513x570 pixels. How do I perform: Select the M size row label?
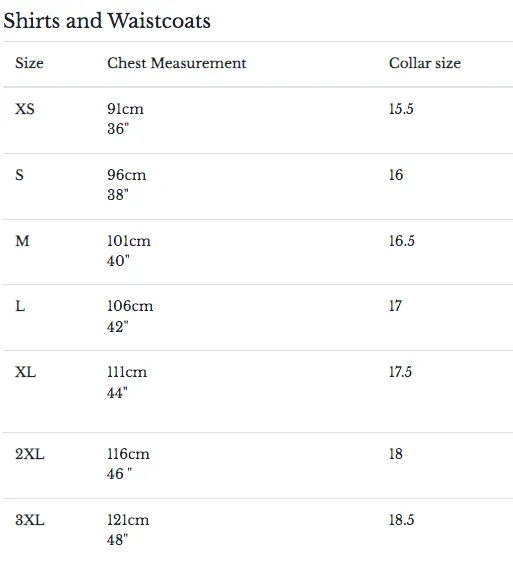pyautogui.click(x=22, y=241)
